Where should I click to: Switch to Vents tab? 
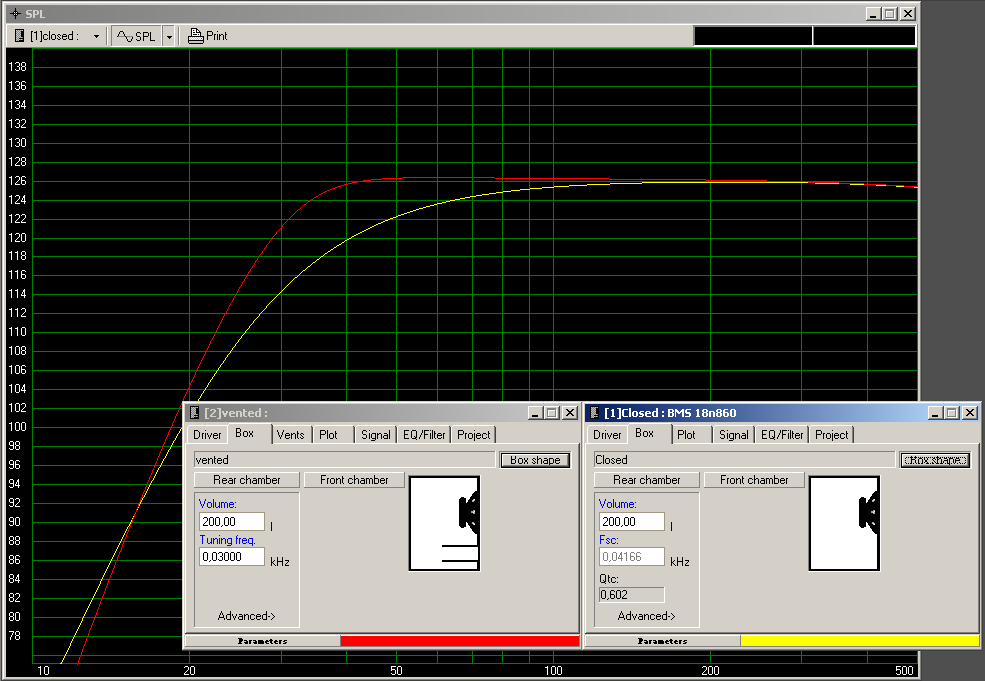[290, 435]
